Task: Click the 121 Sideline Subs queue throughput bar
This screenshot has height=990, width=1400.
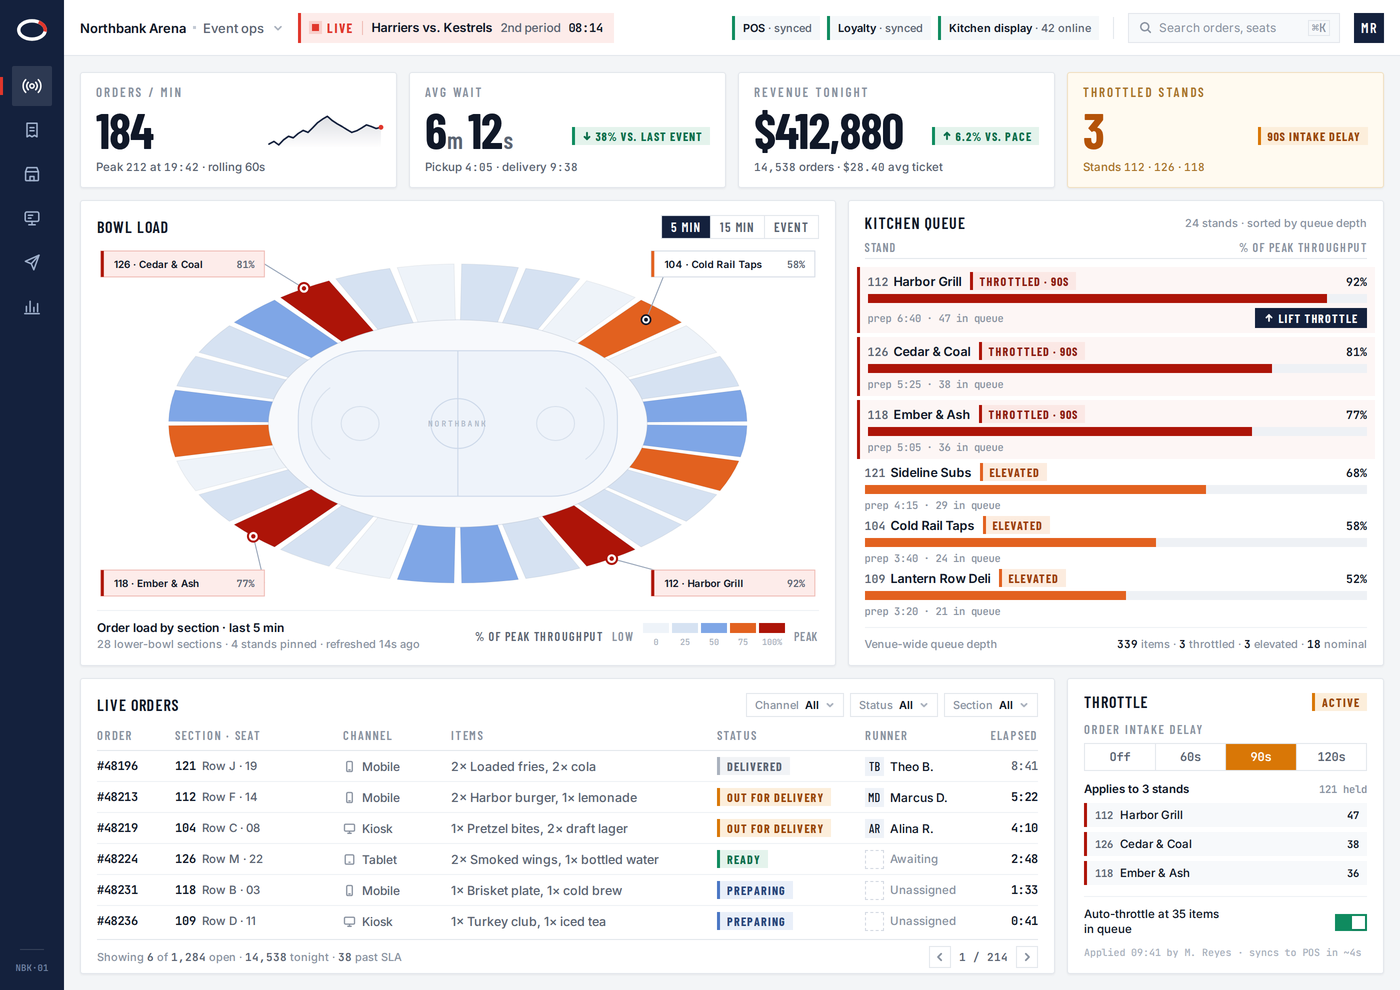Action: [x=1116, y=490]
